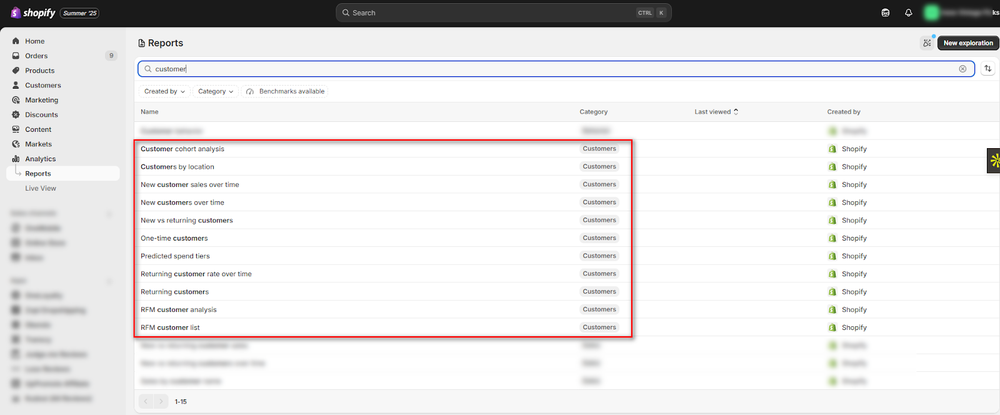The height and width of the screenshot is (415, 1000).
Task: Click the Home icon in sidebar
Action: [x=16, y=41]
